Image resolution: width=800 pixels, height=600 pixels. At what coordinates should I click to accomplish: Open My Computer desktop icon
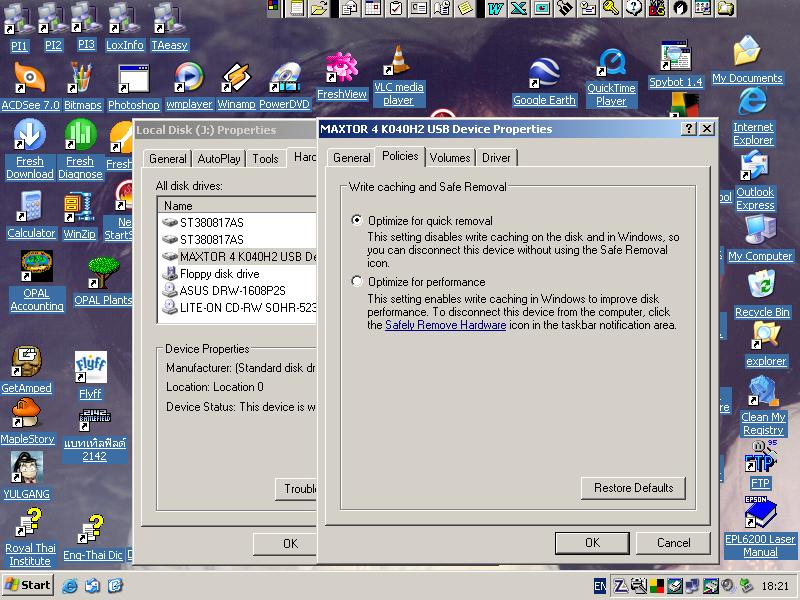pyautogui.click(x=760, y=232)
